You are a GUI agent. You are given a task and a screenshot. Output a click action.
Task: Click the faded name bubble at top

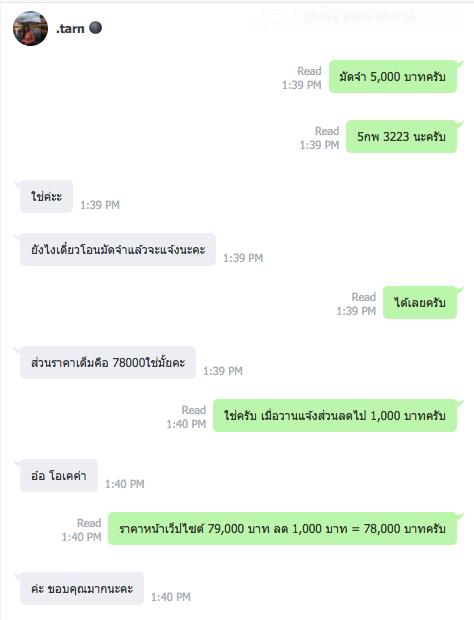[x=375, y=17]
